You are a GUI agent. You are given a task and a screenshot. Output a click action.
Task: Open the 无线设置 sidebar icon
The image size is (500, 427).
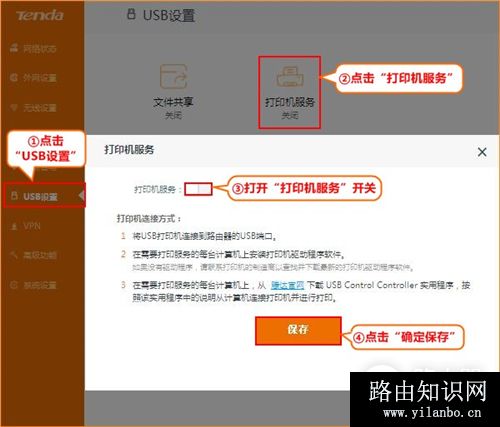[x=14, y=107]
